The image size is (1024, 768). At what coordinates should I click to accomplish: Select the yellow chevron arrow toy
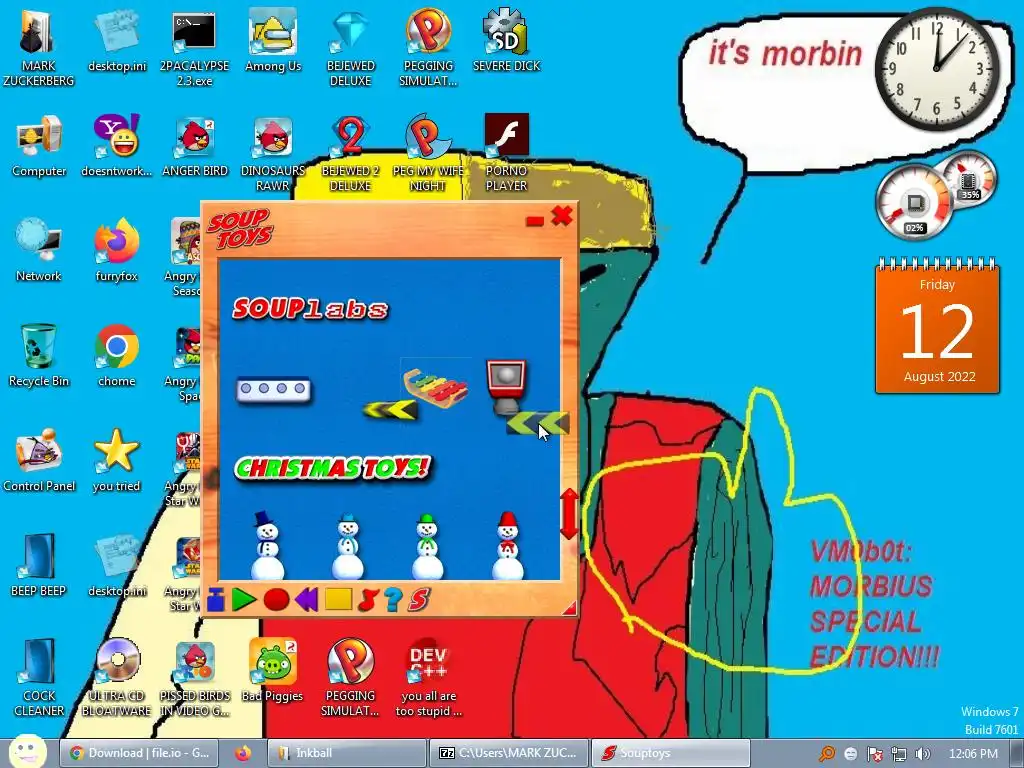pos(390,410)
